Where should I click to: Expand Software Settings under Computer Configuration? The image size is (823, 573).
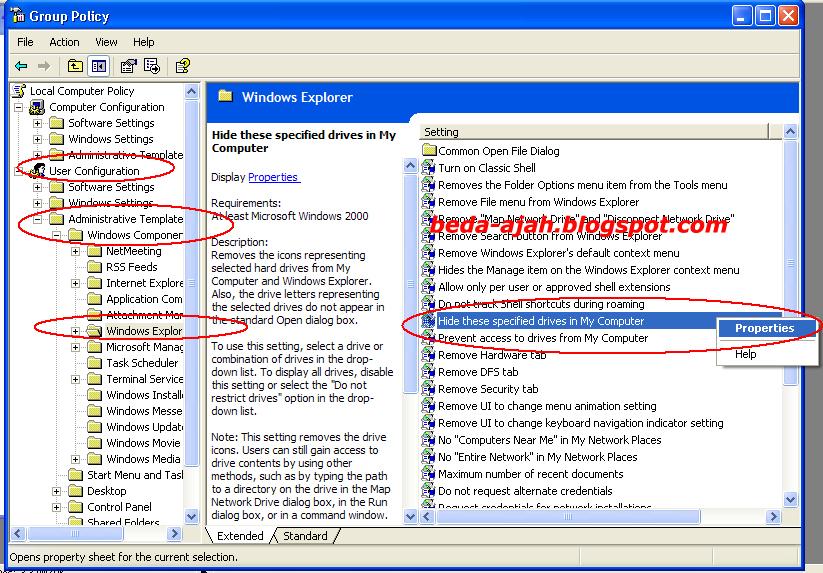pyautogui.click(x=38, y=123)
